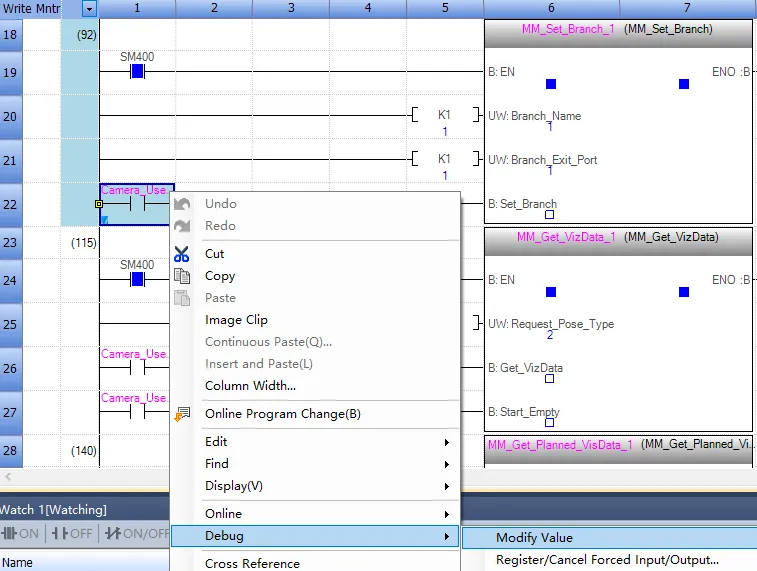
Task: Toggle the Get_VizData input indicator box
Action: tap(549, 379)
